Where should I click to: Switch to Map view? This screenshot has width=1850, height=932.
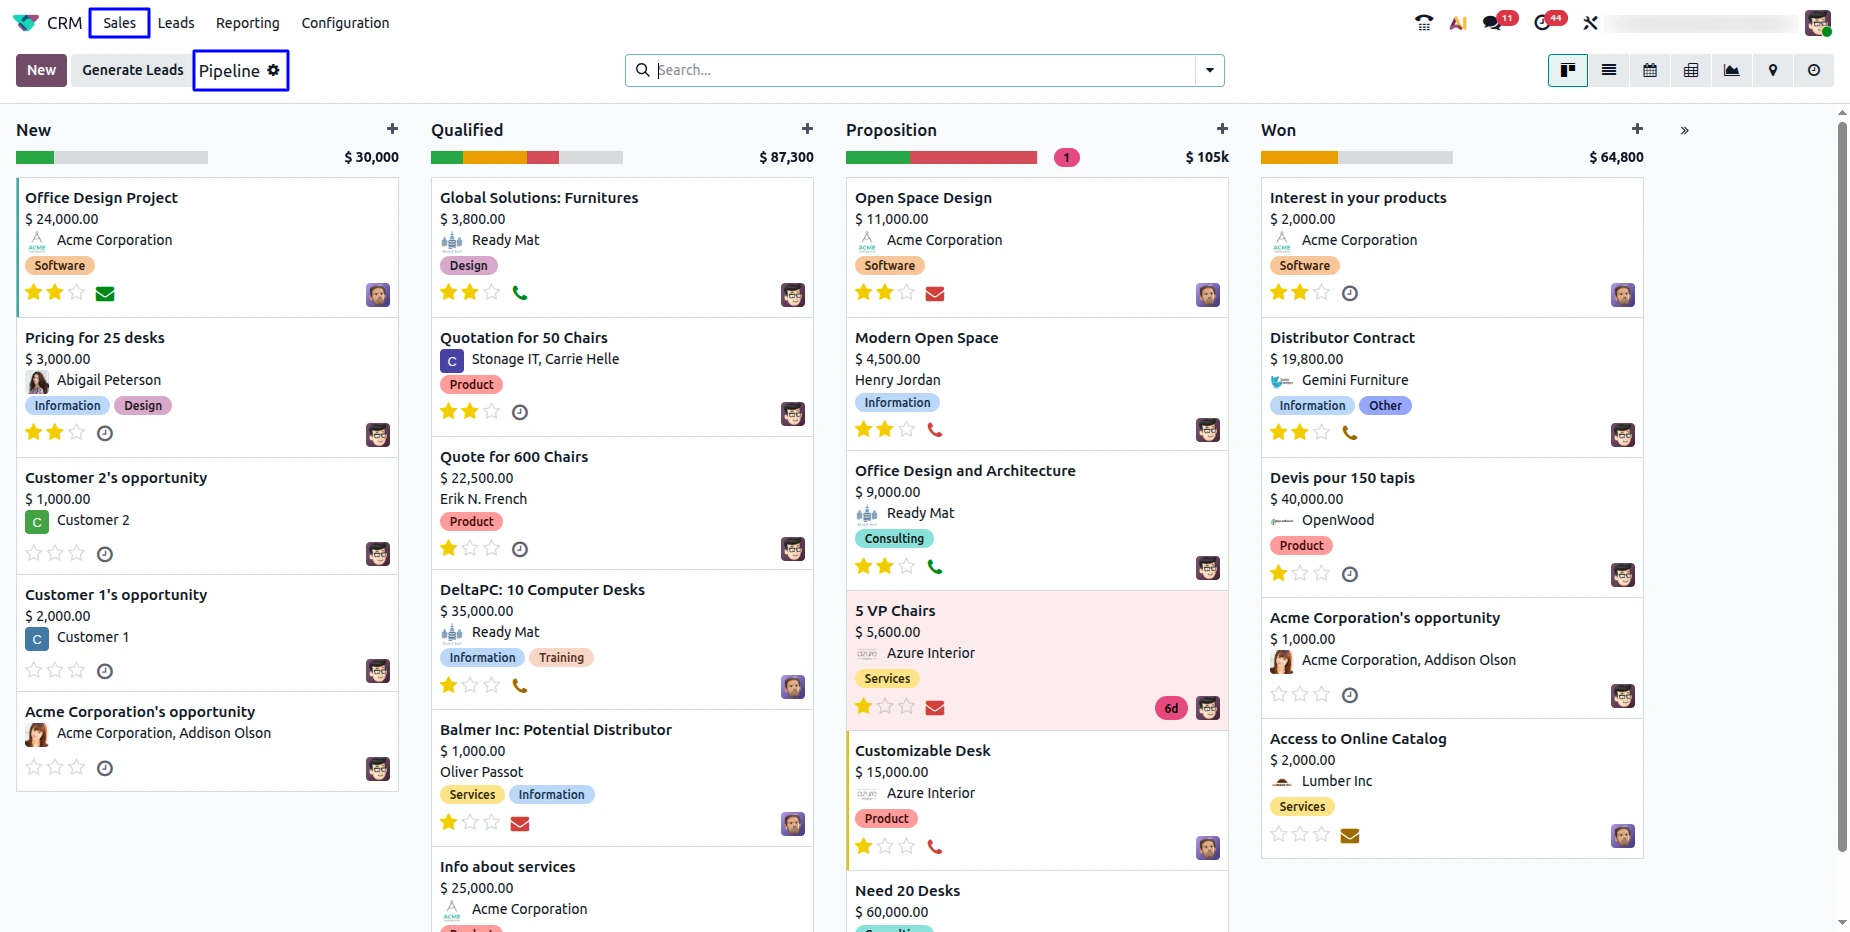pyautogui.click(x=1773, y=70)
